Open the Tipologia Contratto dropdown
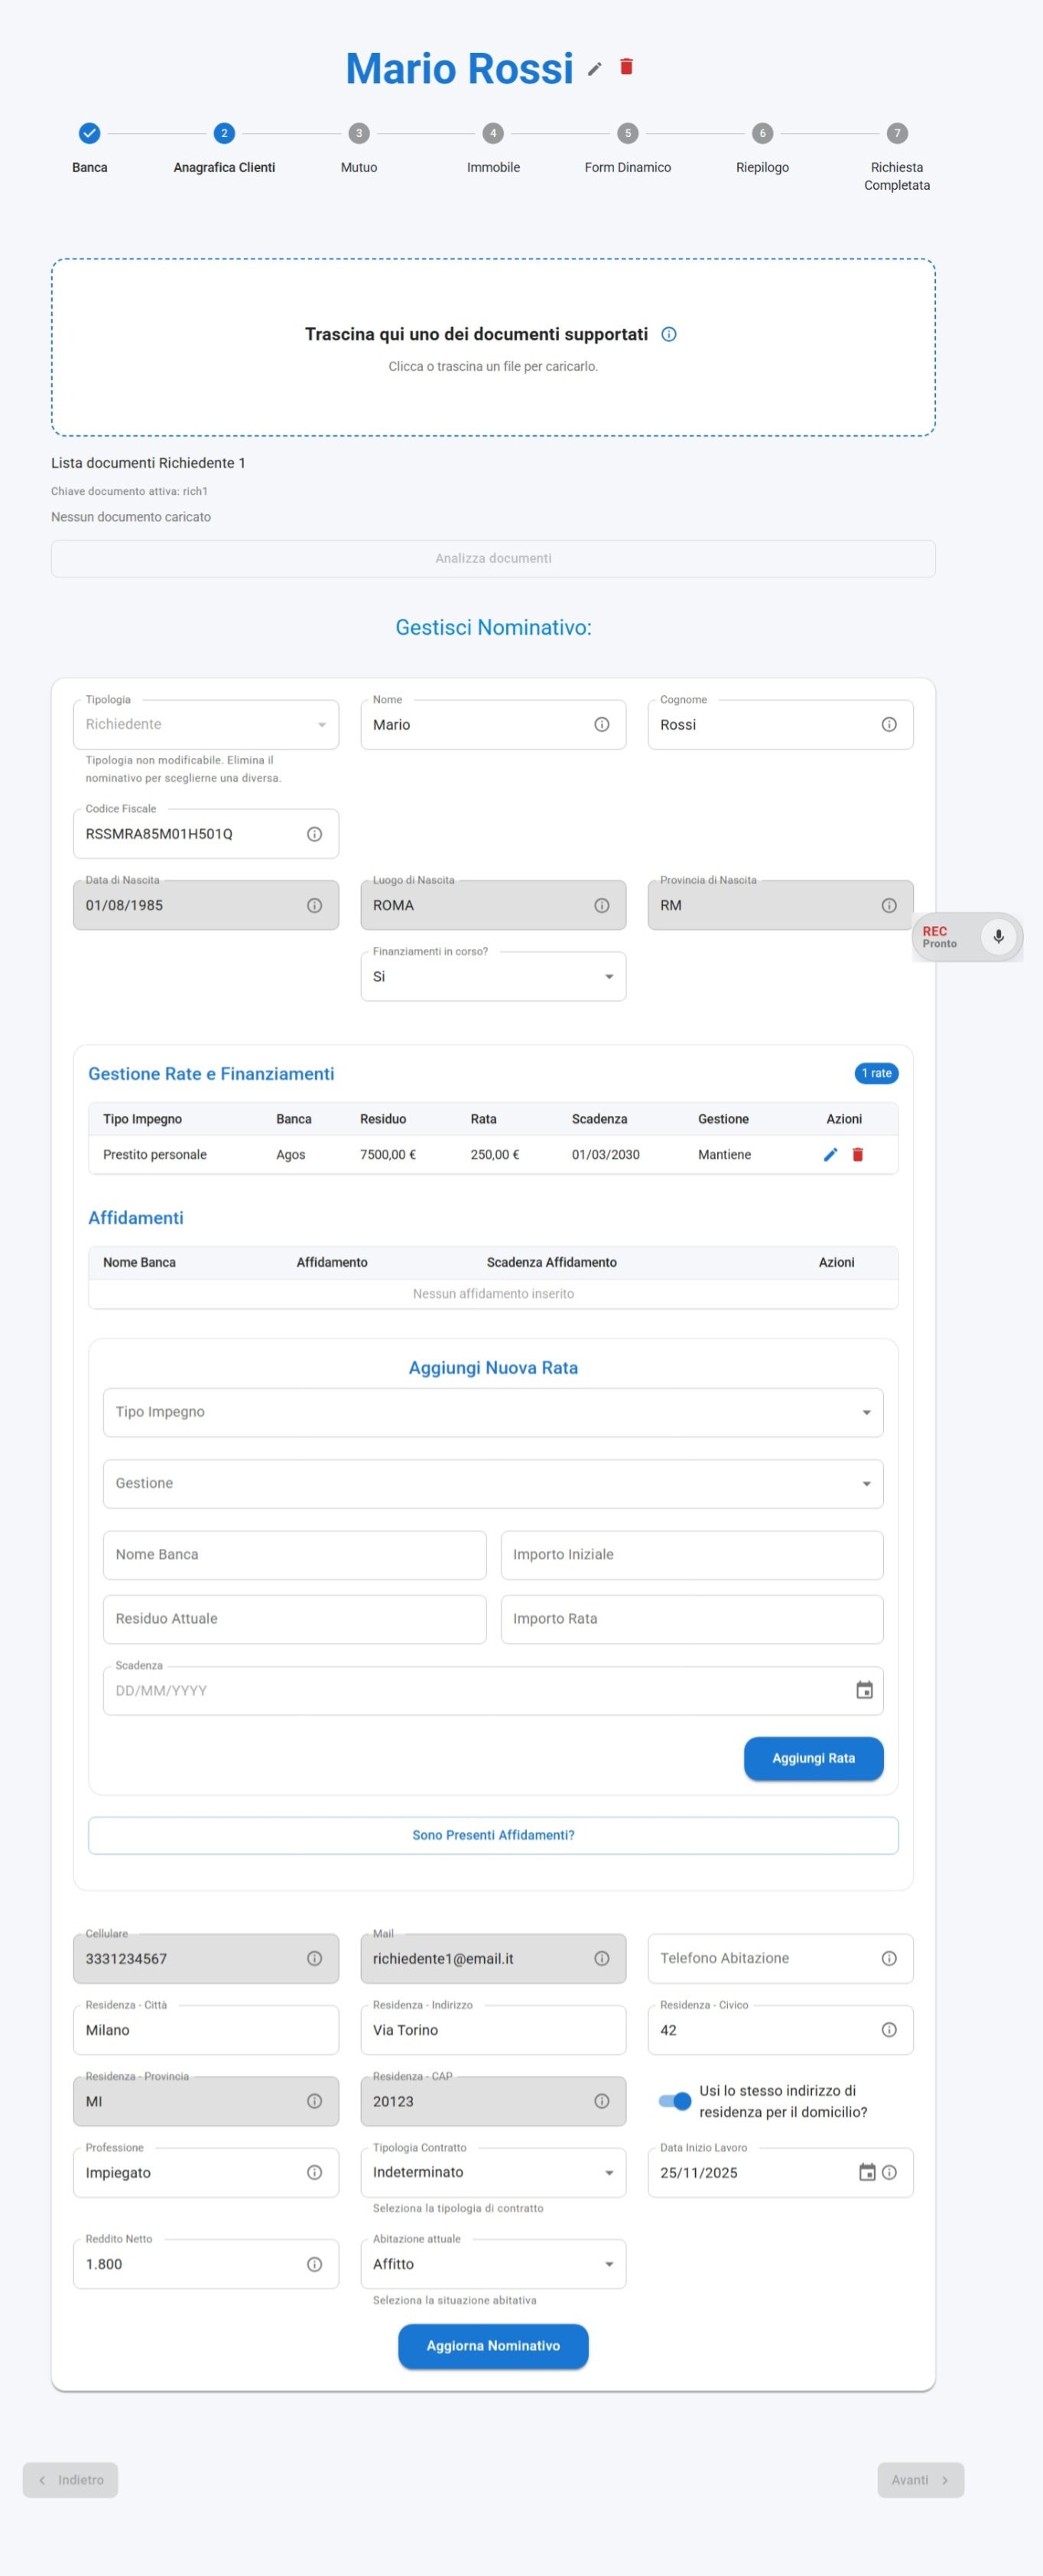This screenshot has height=2576, width=1043. (493, 2172)
